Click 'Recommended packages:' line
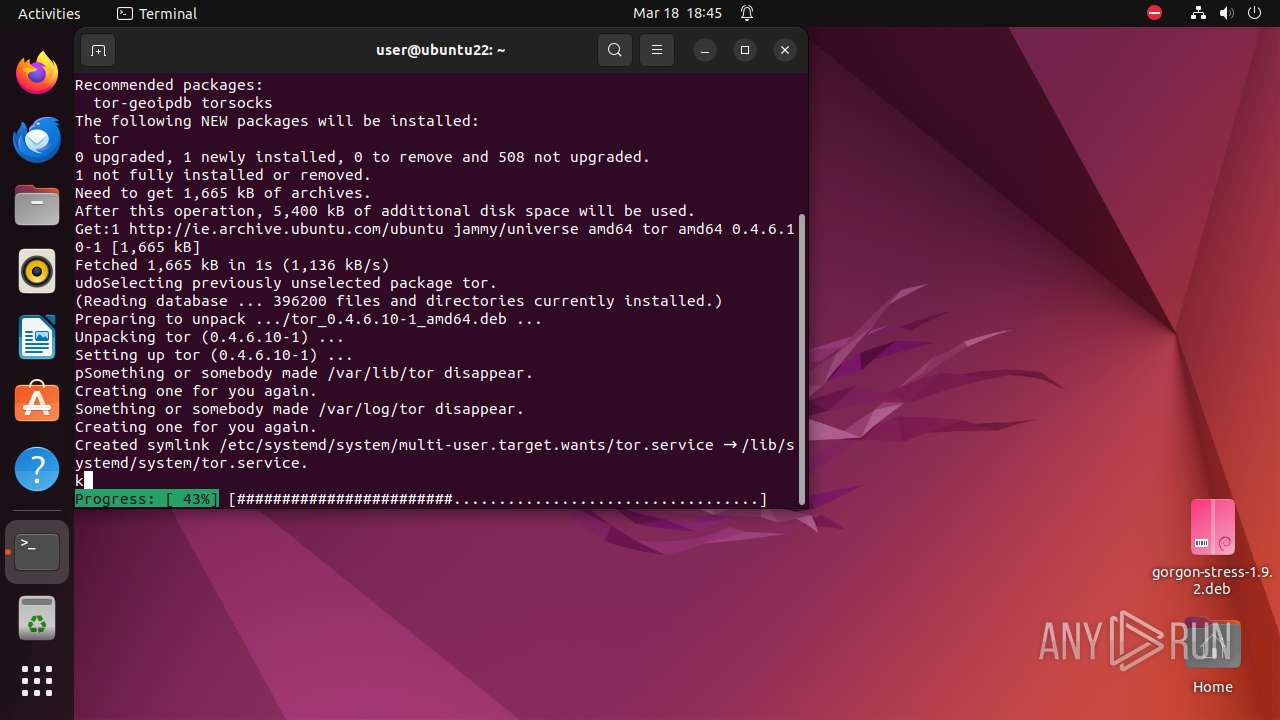1280x720 pixels. point(169,85)
